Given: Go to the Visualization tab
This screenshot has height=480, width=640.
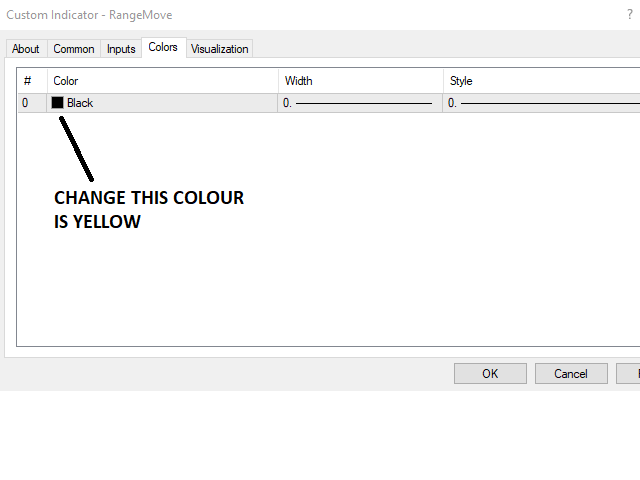Looking at the screenshot, I should [x=220, y=49].
